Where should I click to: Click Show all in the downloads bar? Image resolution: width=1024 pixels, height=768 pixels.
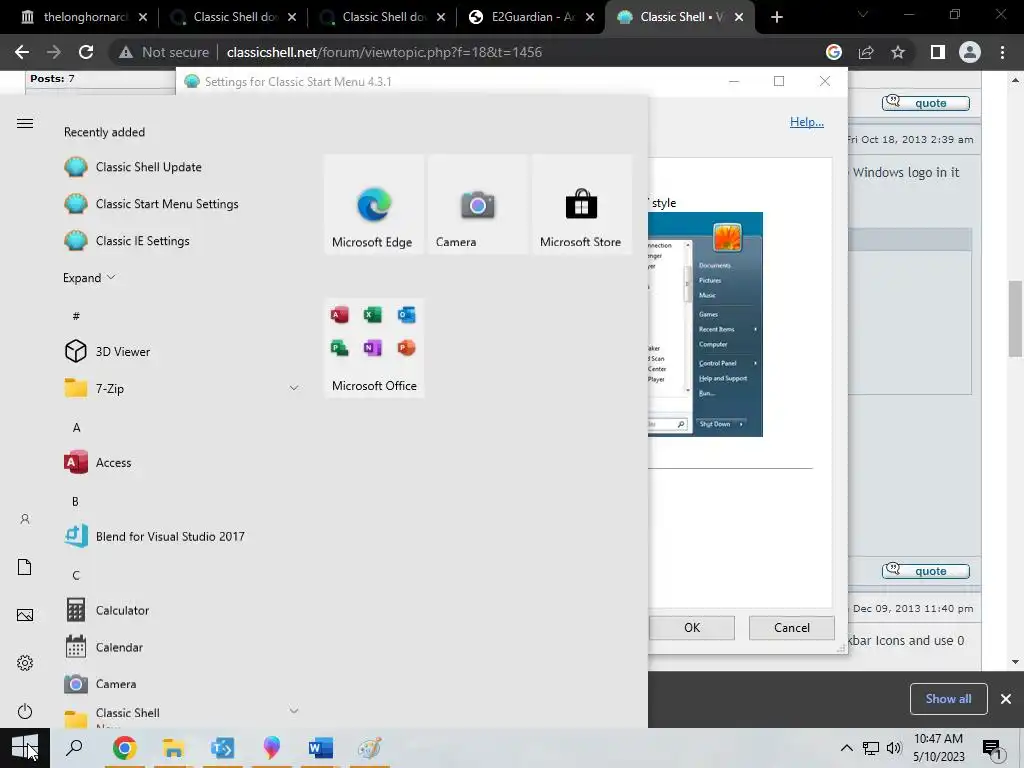948,699
